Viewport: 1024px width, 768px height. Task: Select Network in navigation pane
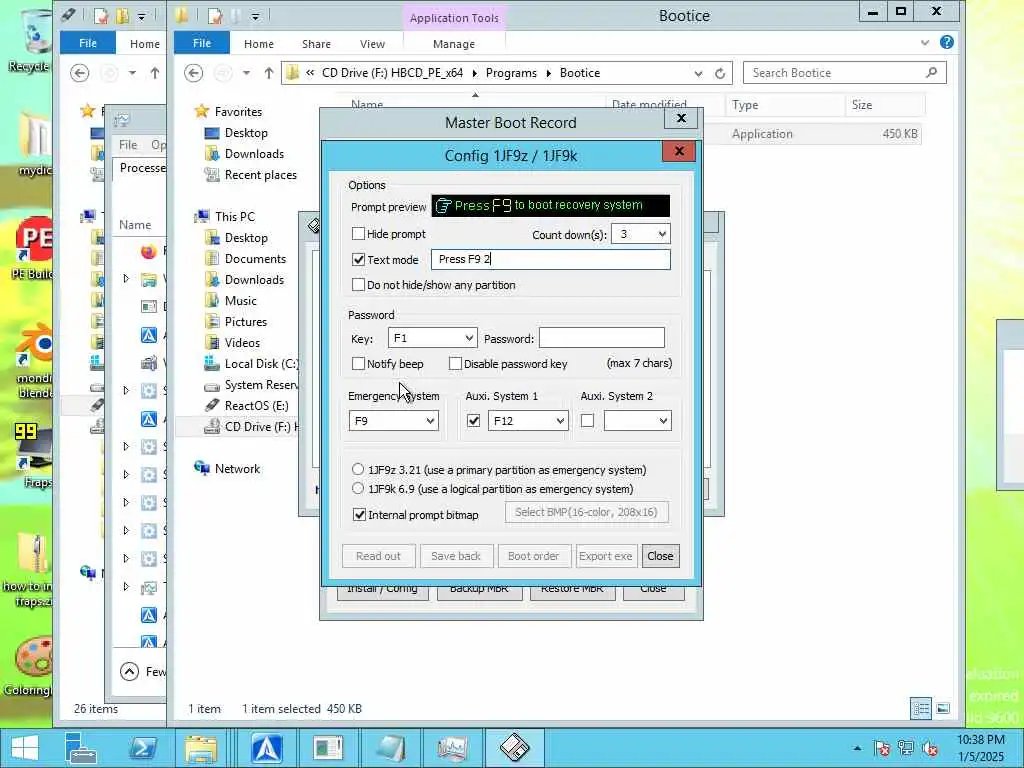[x=237, y=469]
